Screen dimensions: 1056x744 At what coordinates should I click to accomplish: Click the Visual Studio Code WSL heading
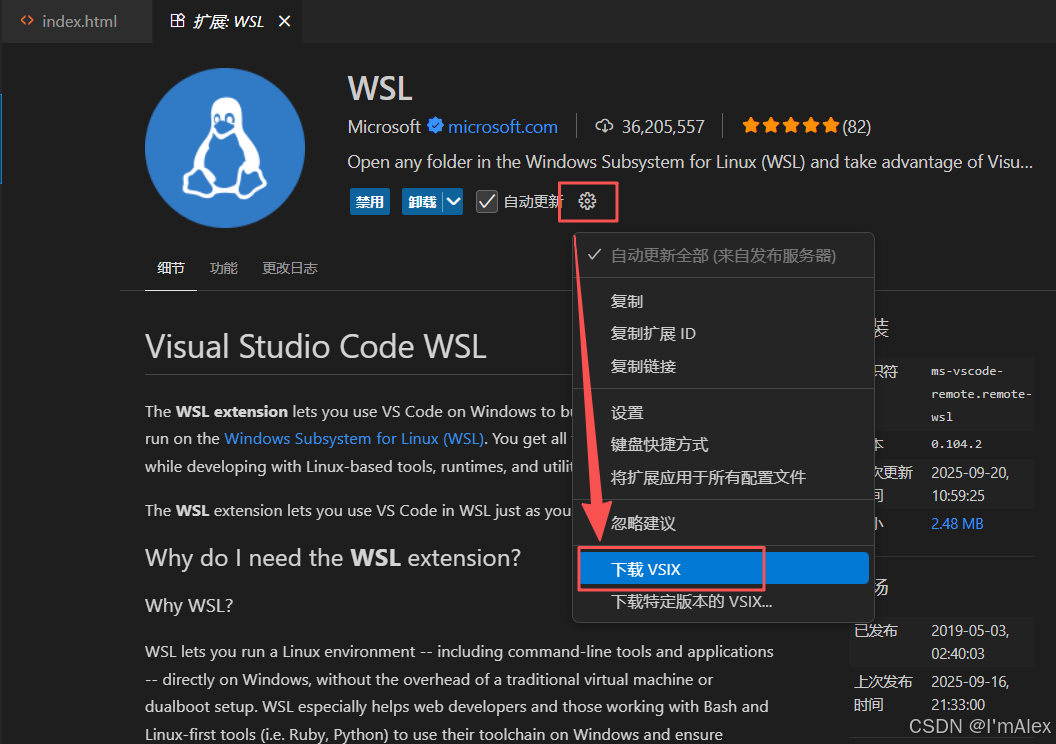(315, 346)
